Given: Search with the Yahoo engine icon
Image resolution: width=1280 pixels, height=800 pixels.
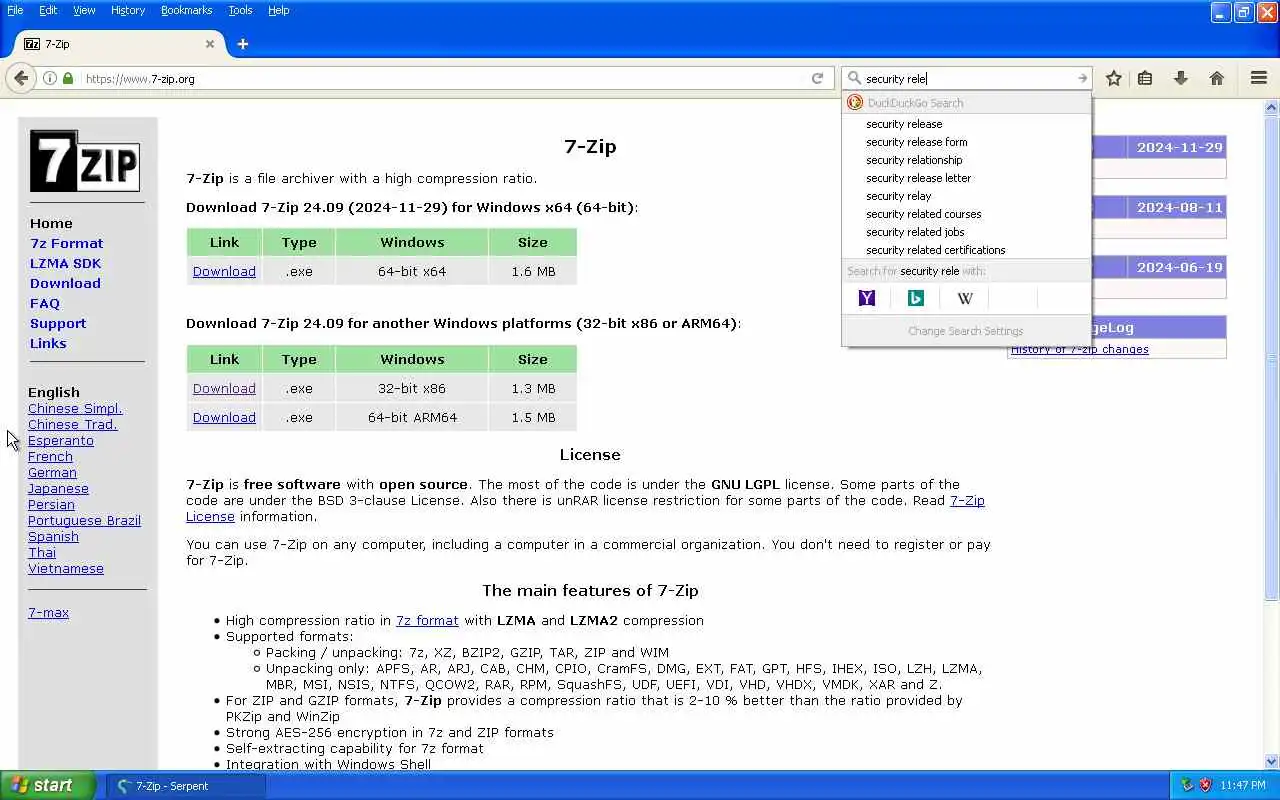Looking at the screenshot, I should click(867, 298).
